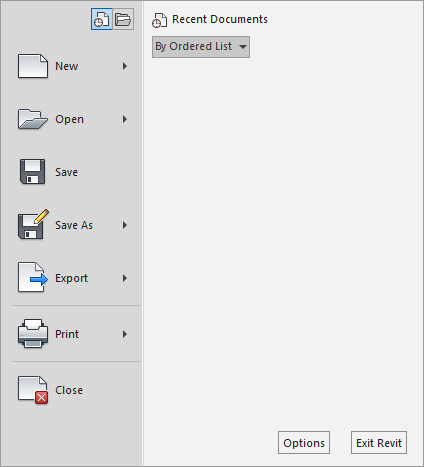Expand the Print submenu arrow
Image resolution: width=424 pixels, height=467 pixels.
[125, 334]
